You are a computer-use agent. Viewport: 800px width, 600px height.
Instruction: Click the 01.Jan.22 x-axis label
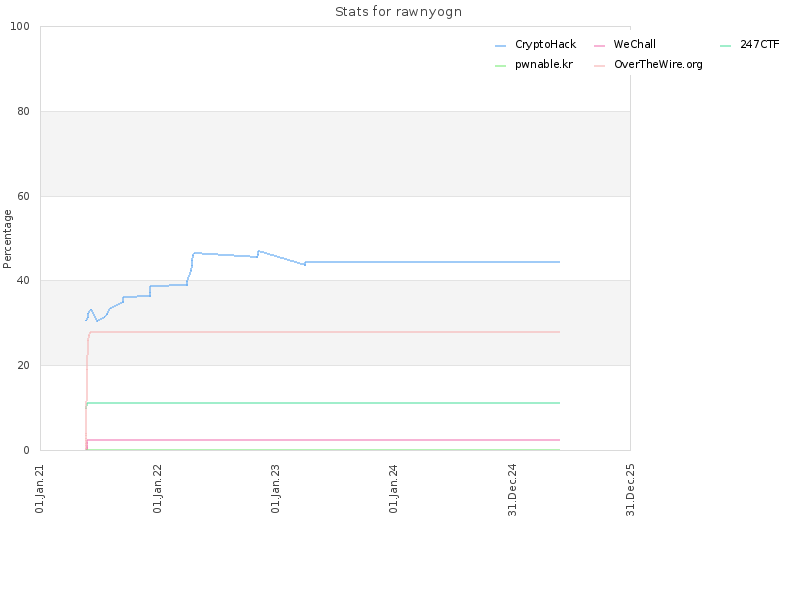(157, 489)
